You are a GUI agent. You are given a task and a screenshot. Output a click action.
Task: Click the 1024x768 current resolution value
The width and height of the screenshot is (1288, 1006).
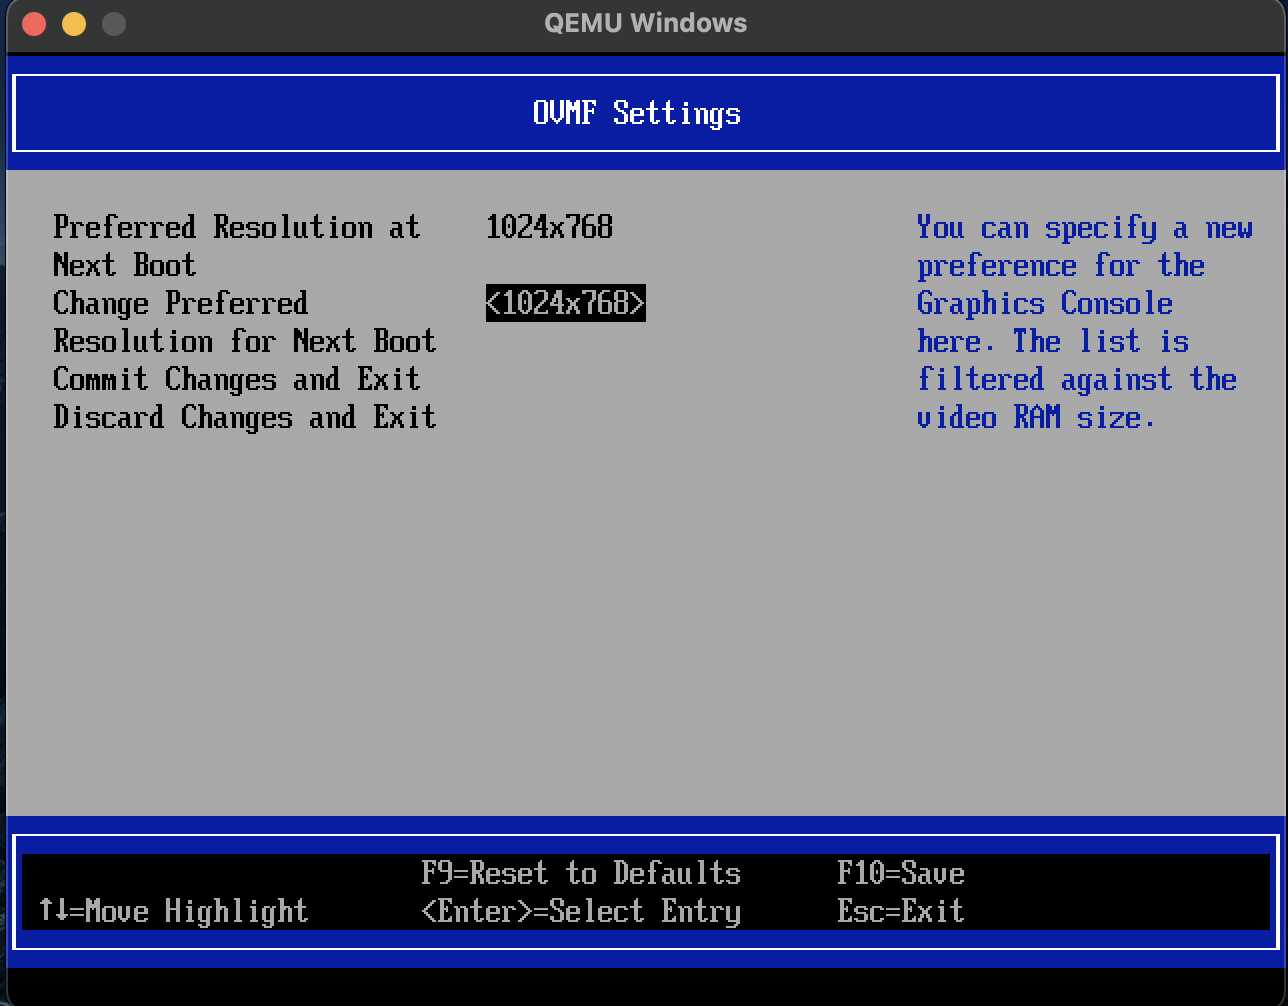[x=549, y=227]
